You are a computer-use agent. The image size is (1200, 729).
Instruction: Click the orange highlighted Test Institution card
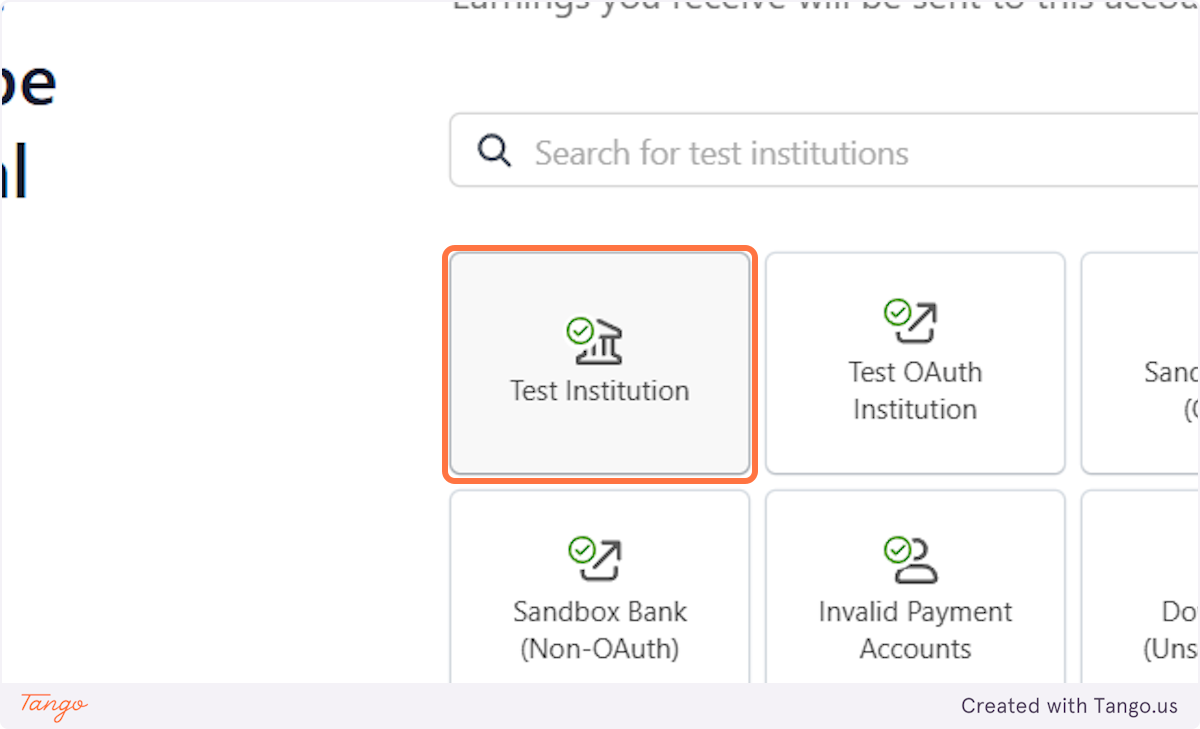click(x=600, y=364)
